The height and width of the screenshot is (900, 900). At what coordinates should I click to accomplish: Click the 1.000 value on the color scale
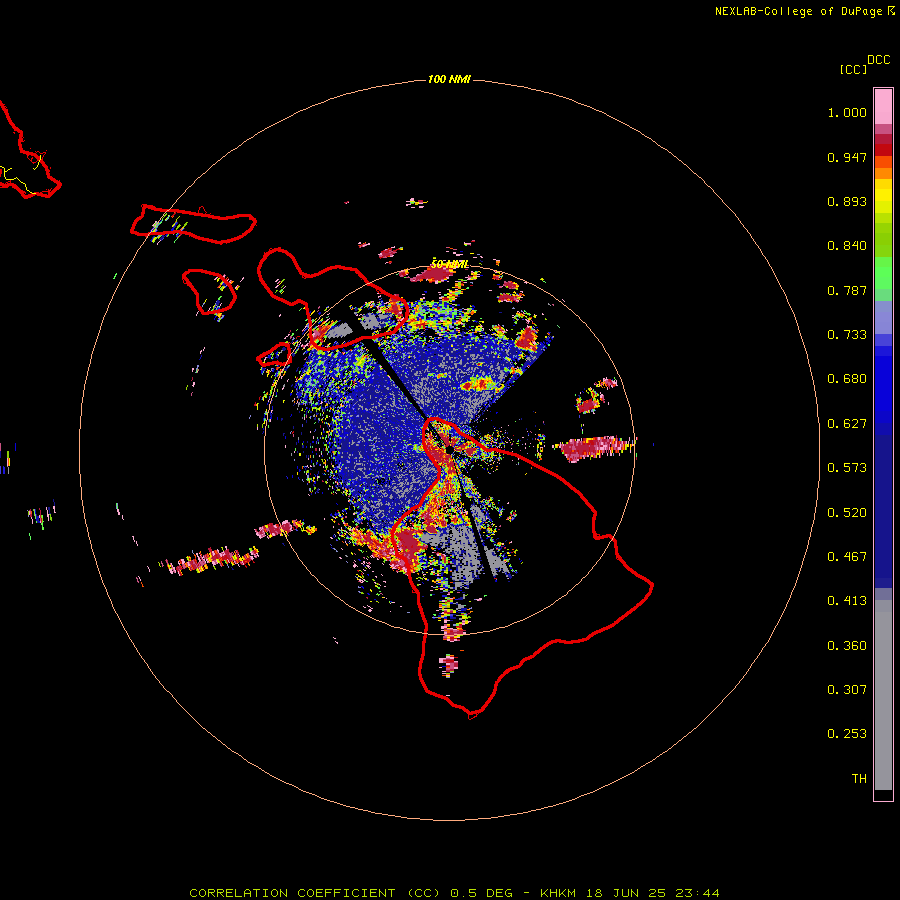point(847,112)
